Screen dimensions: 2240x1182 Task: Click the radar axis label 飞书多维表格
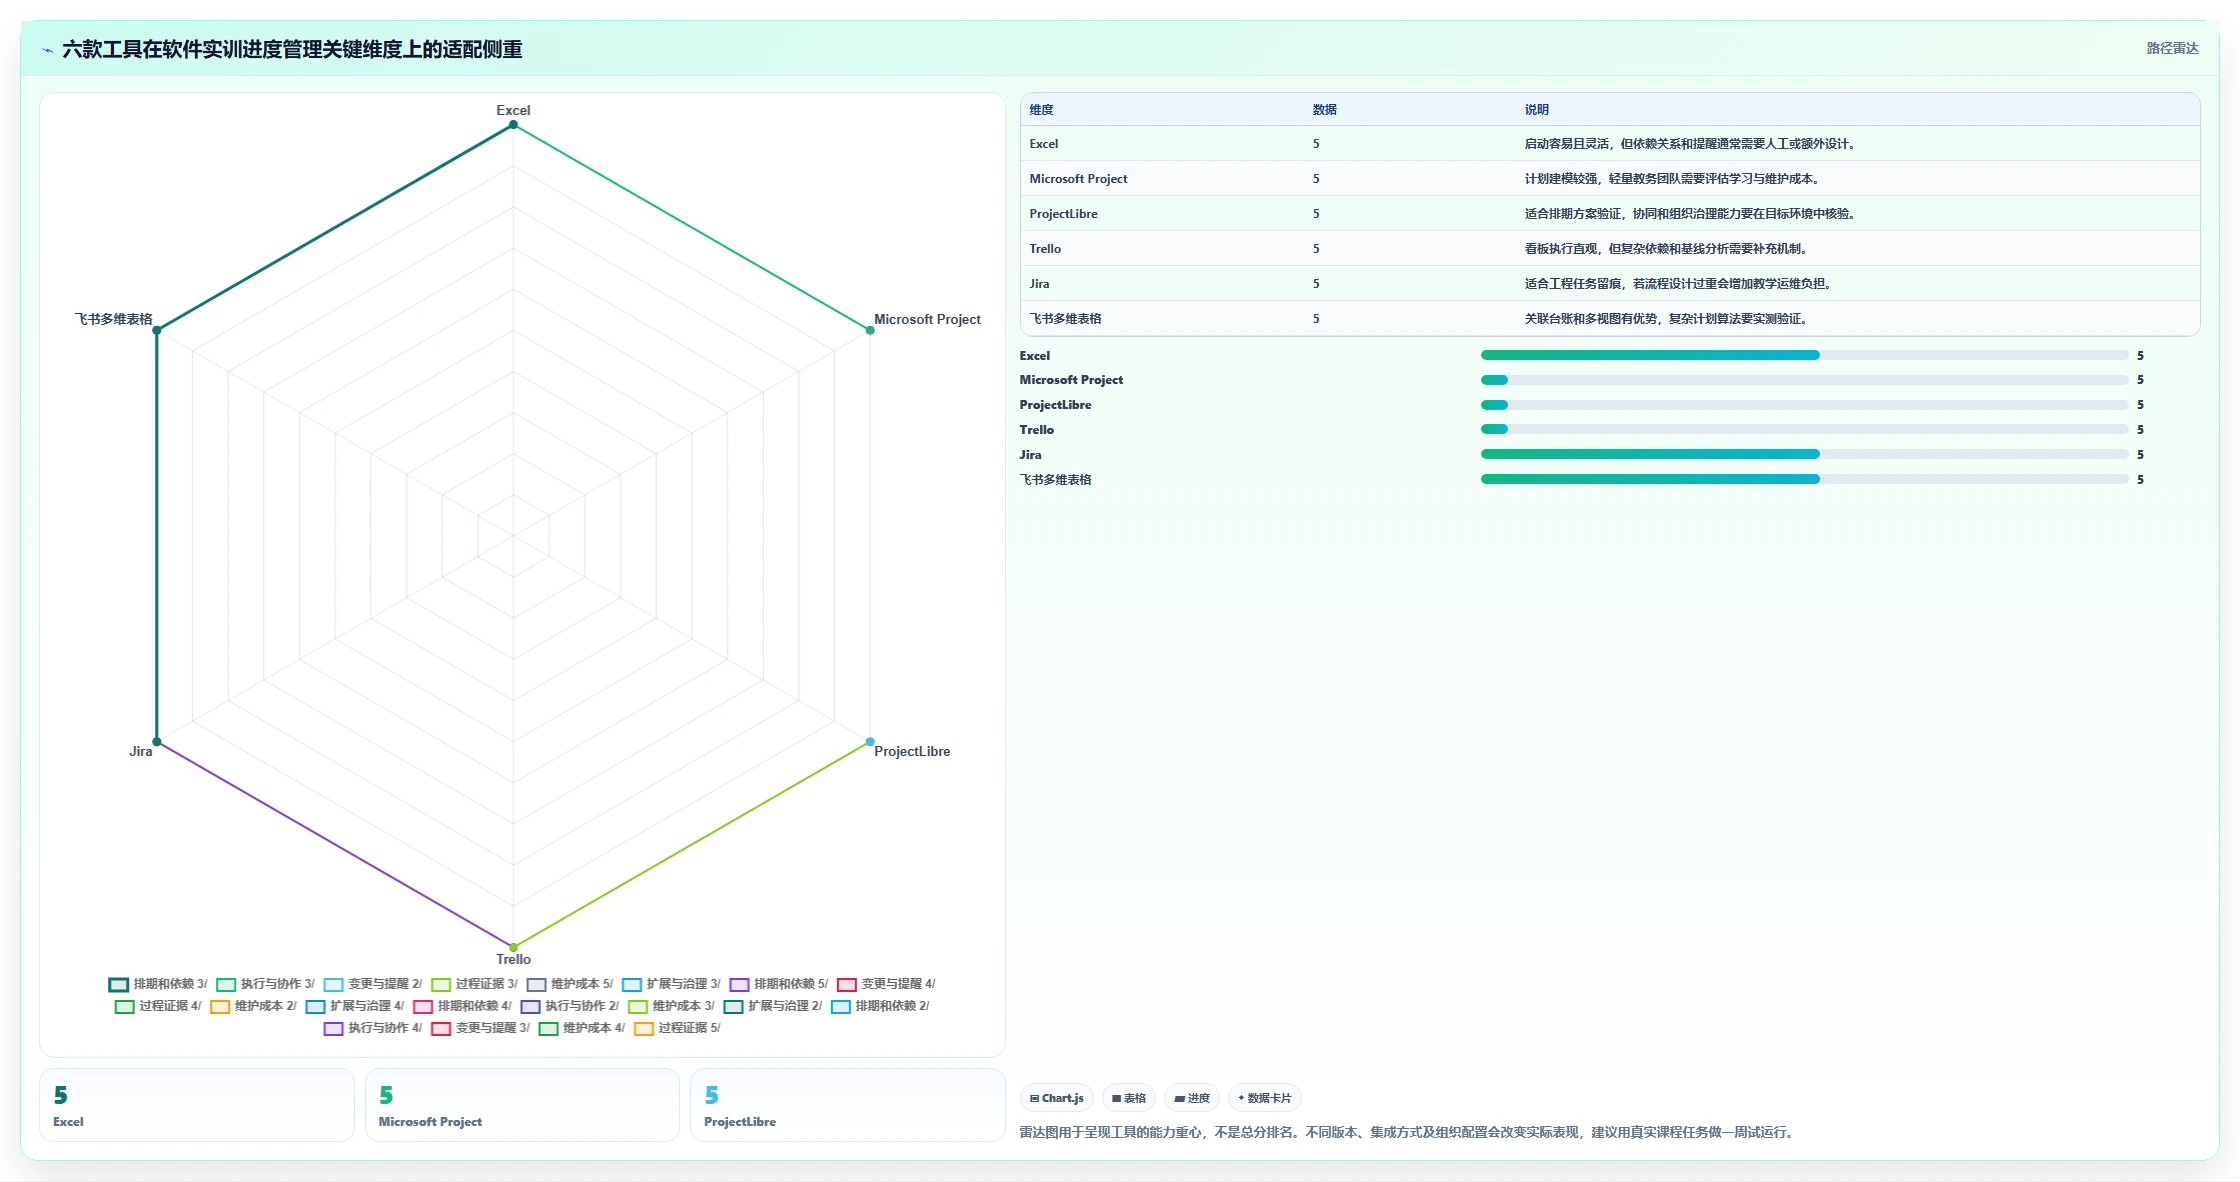pyautogui.click(x=113, y=319)
